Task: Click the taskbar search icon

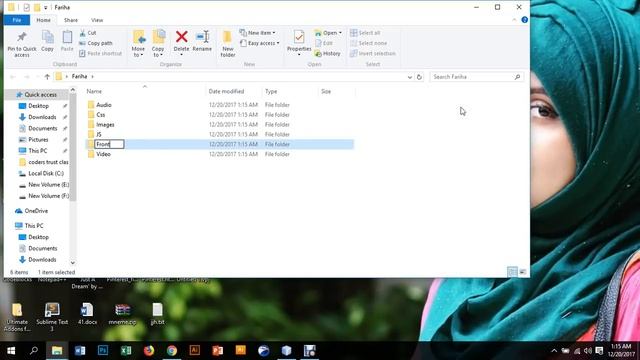Action: click(34, 351)
